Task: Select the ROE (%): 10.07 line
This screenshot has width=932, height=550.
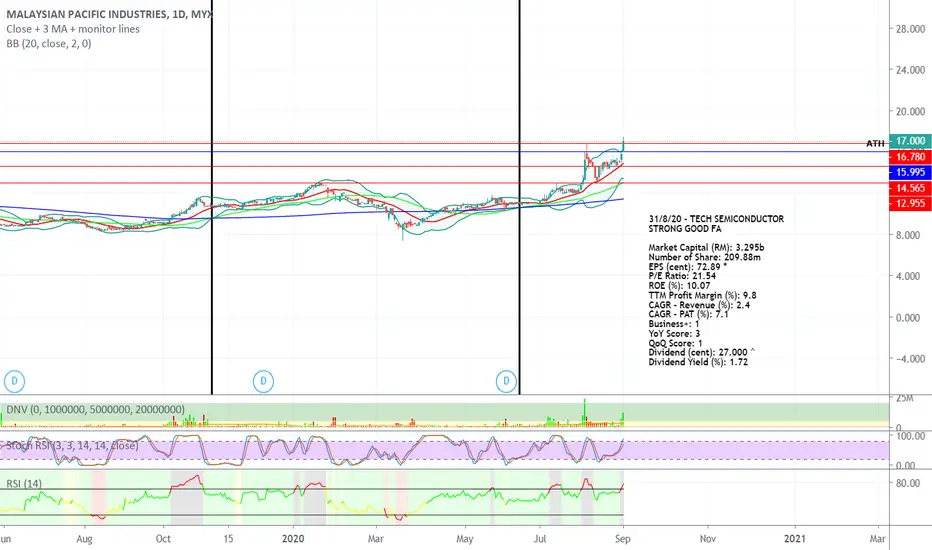Action: (x=679, y=285)
